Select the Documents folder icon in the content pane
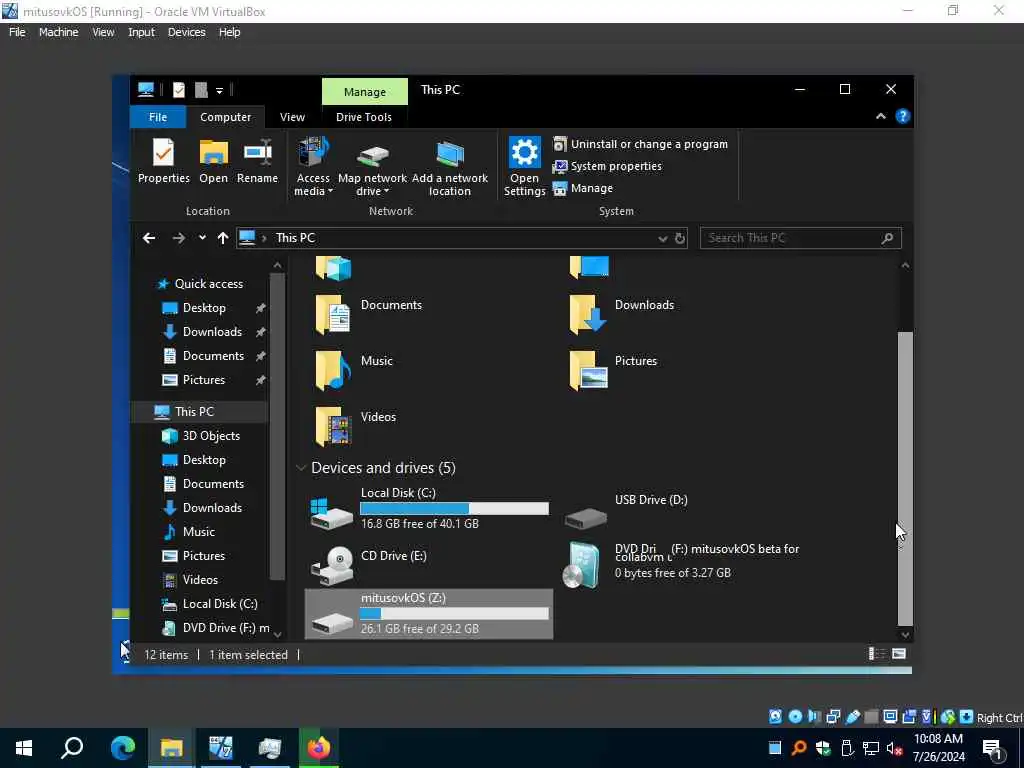This screenshot has width=1024, height=768. point(333,314)
